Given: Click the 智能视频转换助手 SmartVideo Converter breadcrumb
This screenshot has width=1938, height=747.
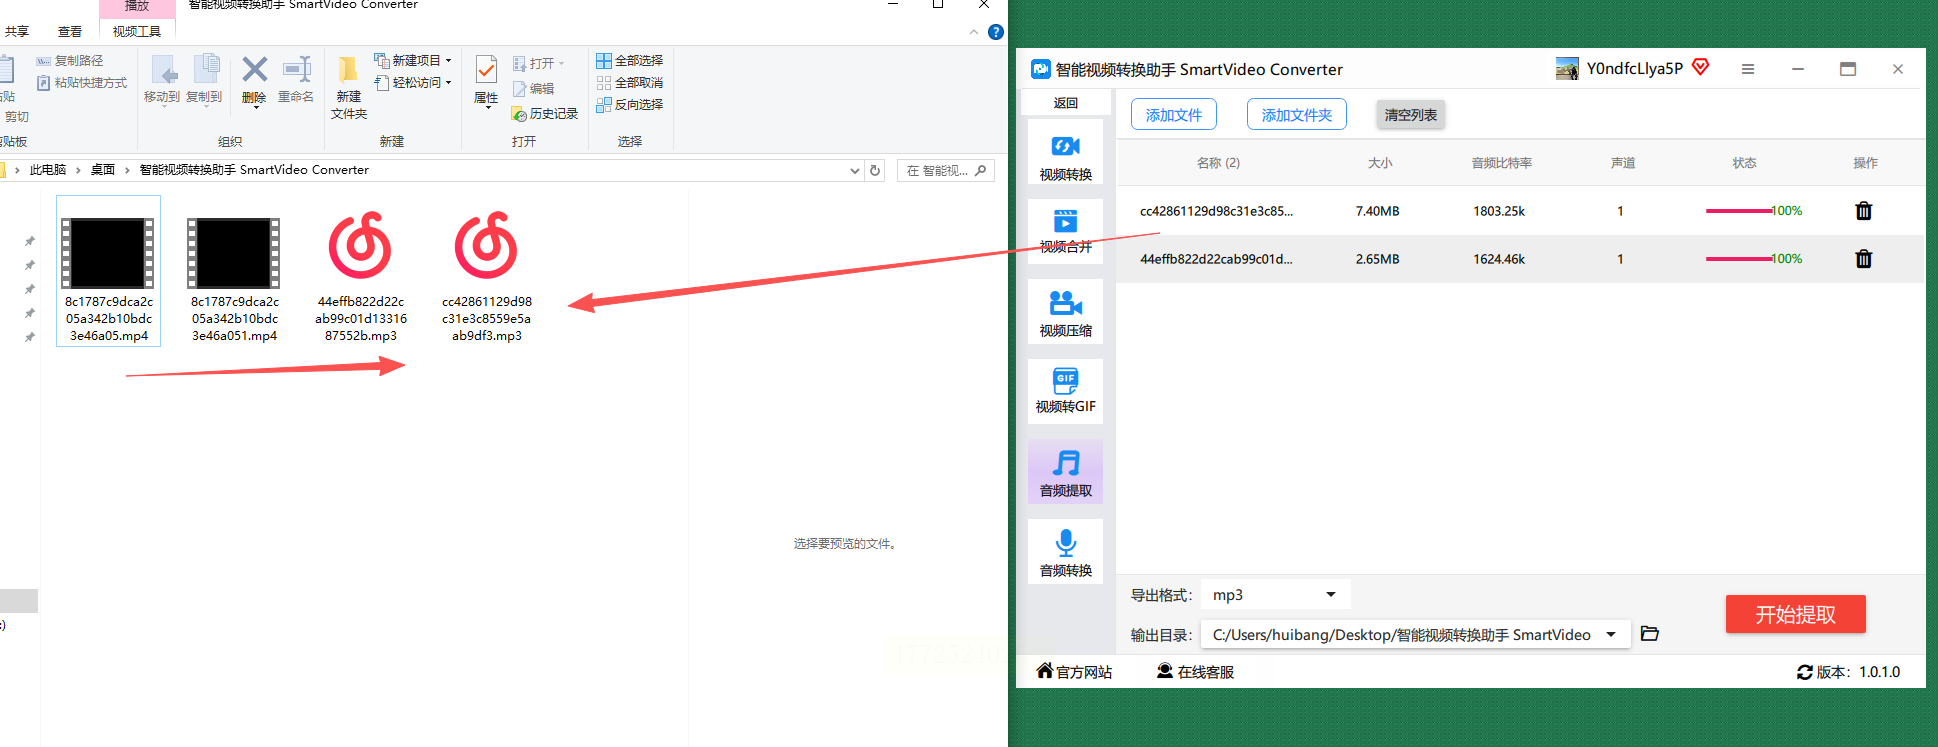Looking at the screenshot, I should coord(254,170).
